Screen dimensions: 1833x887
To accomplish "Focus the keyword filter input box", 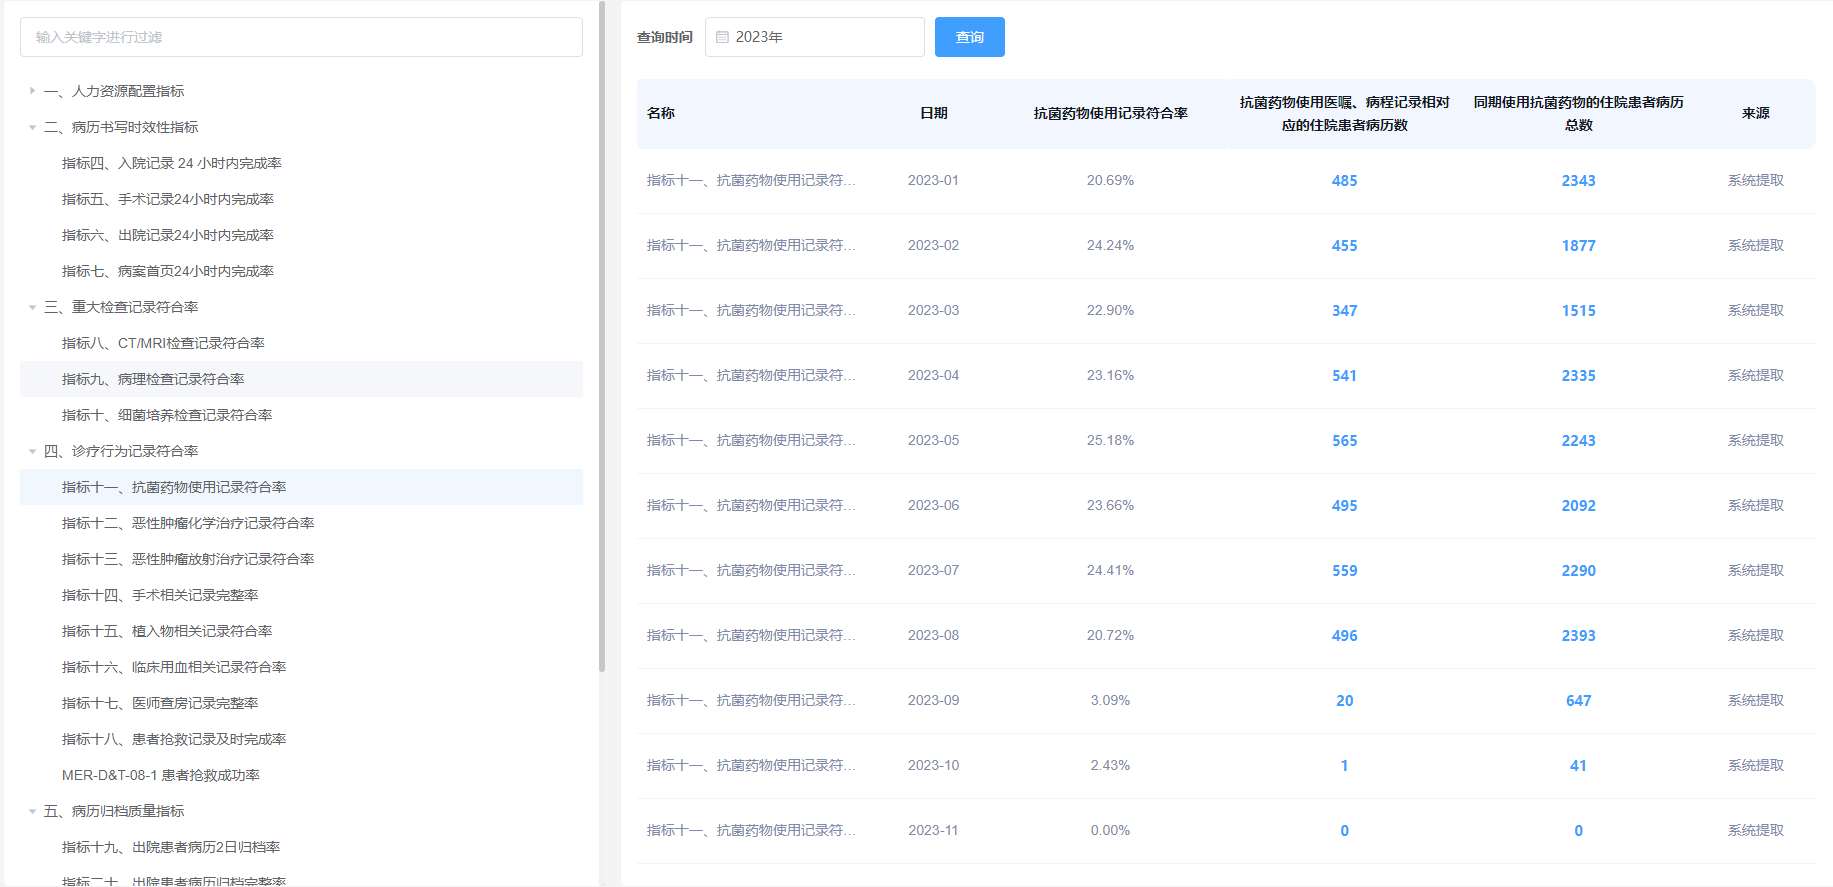I will 301,37.
